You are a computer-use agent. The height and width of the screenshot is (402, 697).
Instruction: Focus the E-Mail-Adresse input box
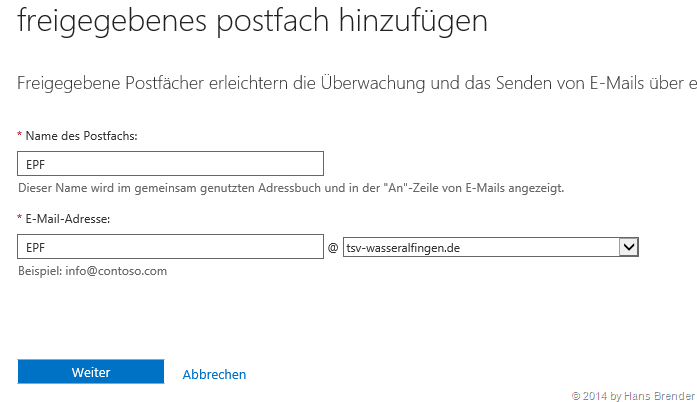pos(170,246)
